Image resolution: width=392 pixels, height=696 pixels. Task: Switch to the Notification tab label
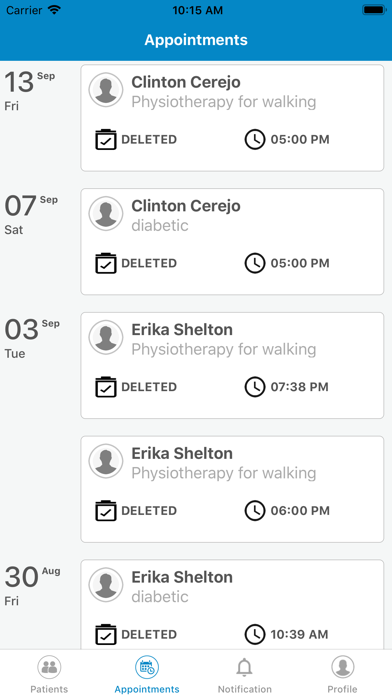245,689
